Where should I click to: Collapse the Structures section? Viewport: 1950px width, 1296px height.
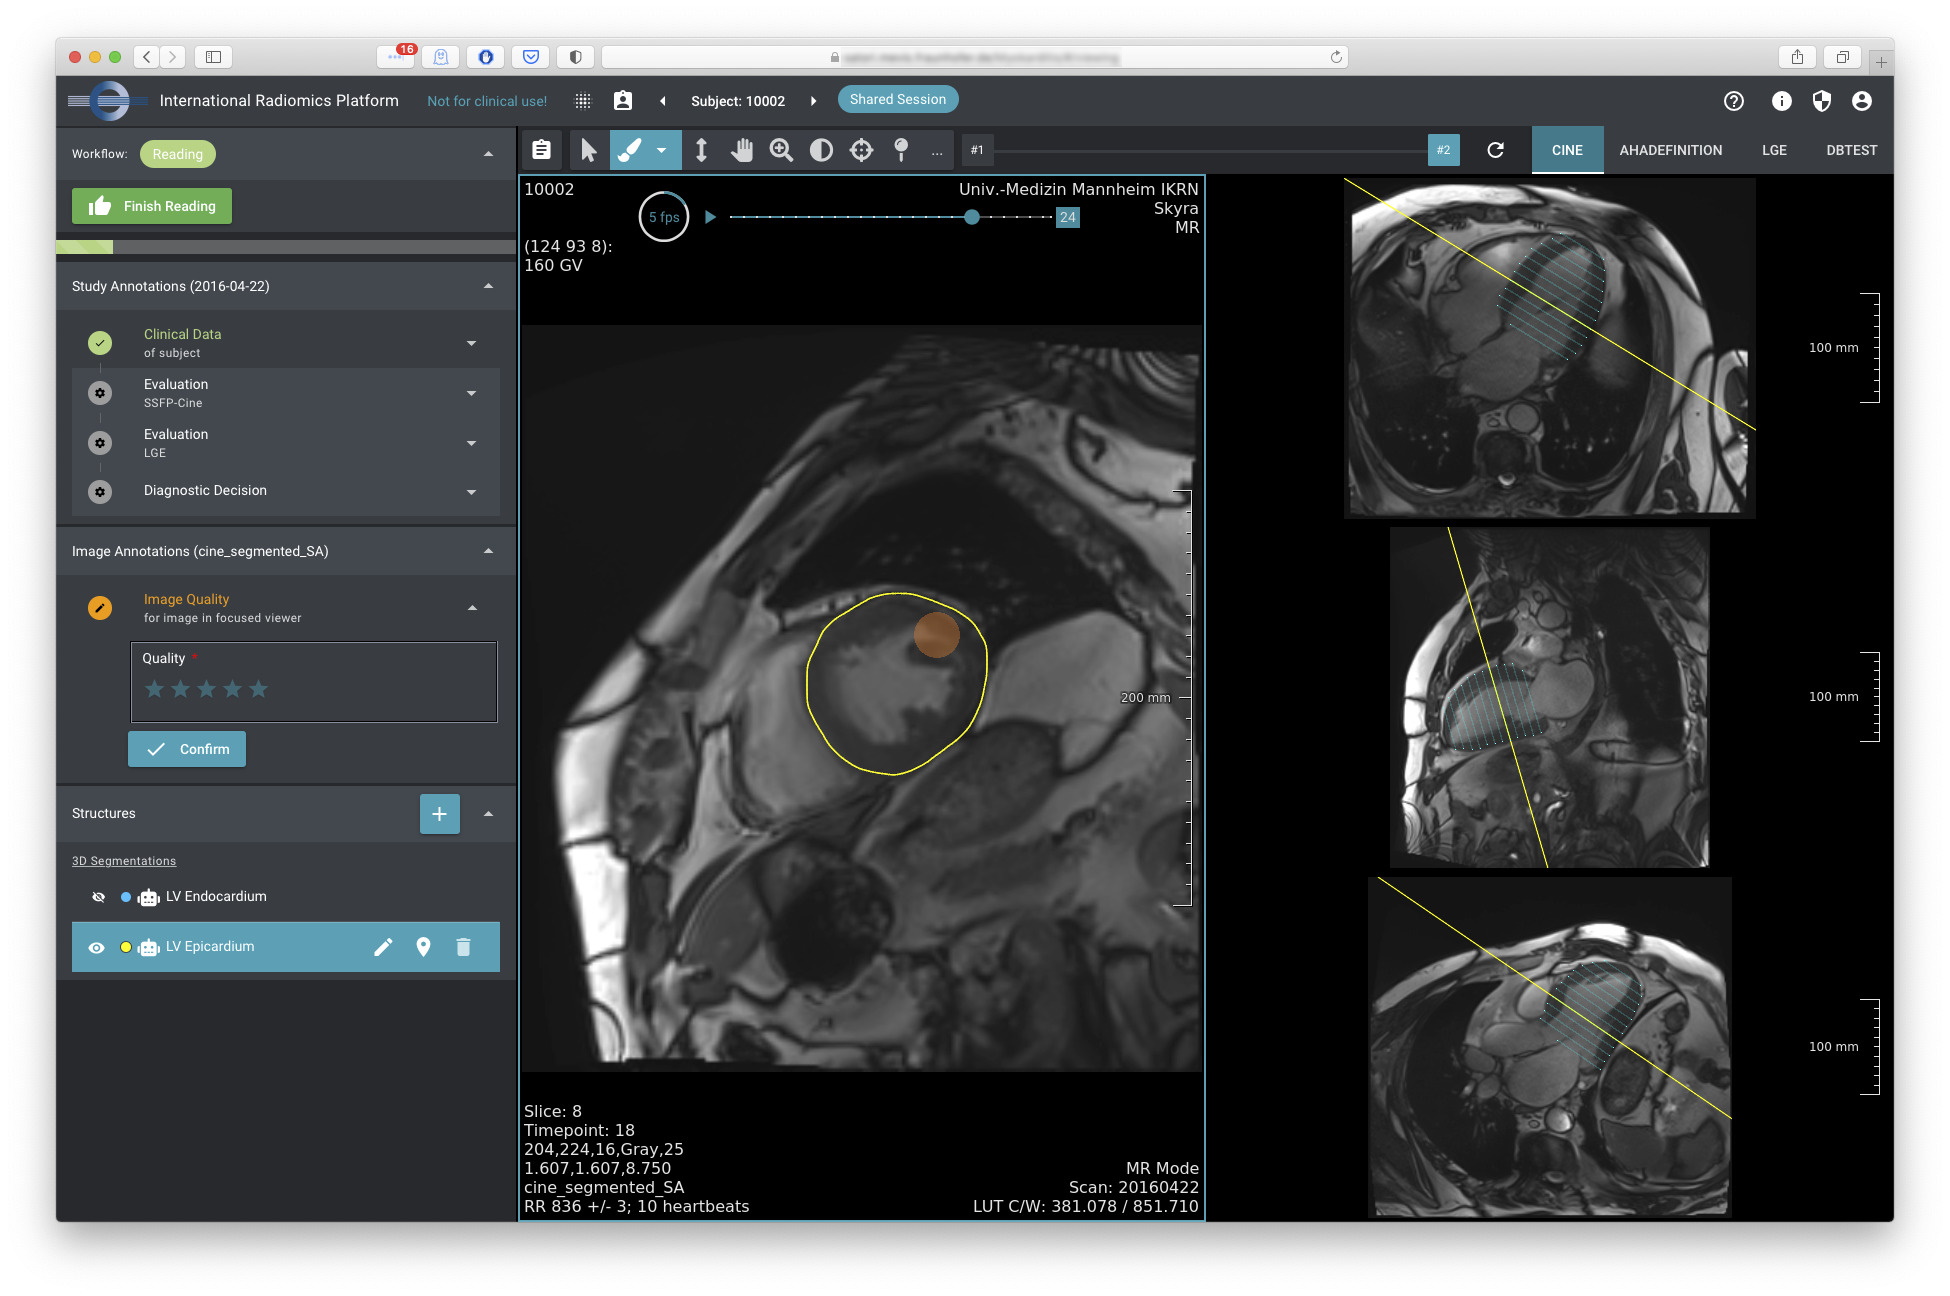pos(488,814)
